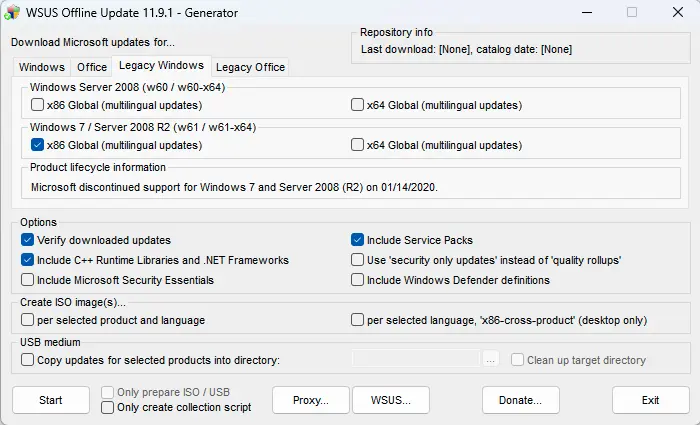
Task: Open Proxy settings
Action: point(311,400)
